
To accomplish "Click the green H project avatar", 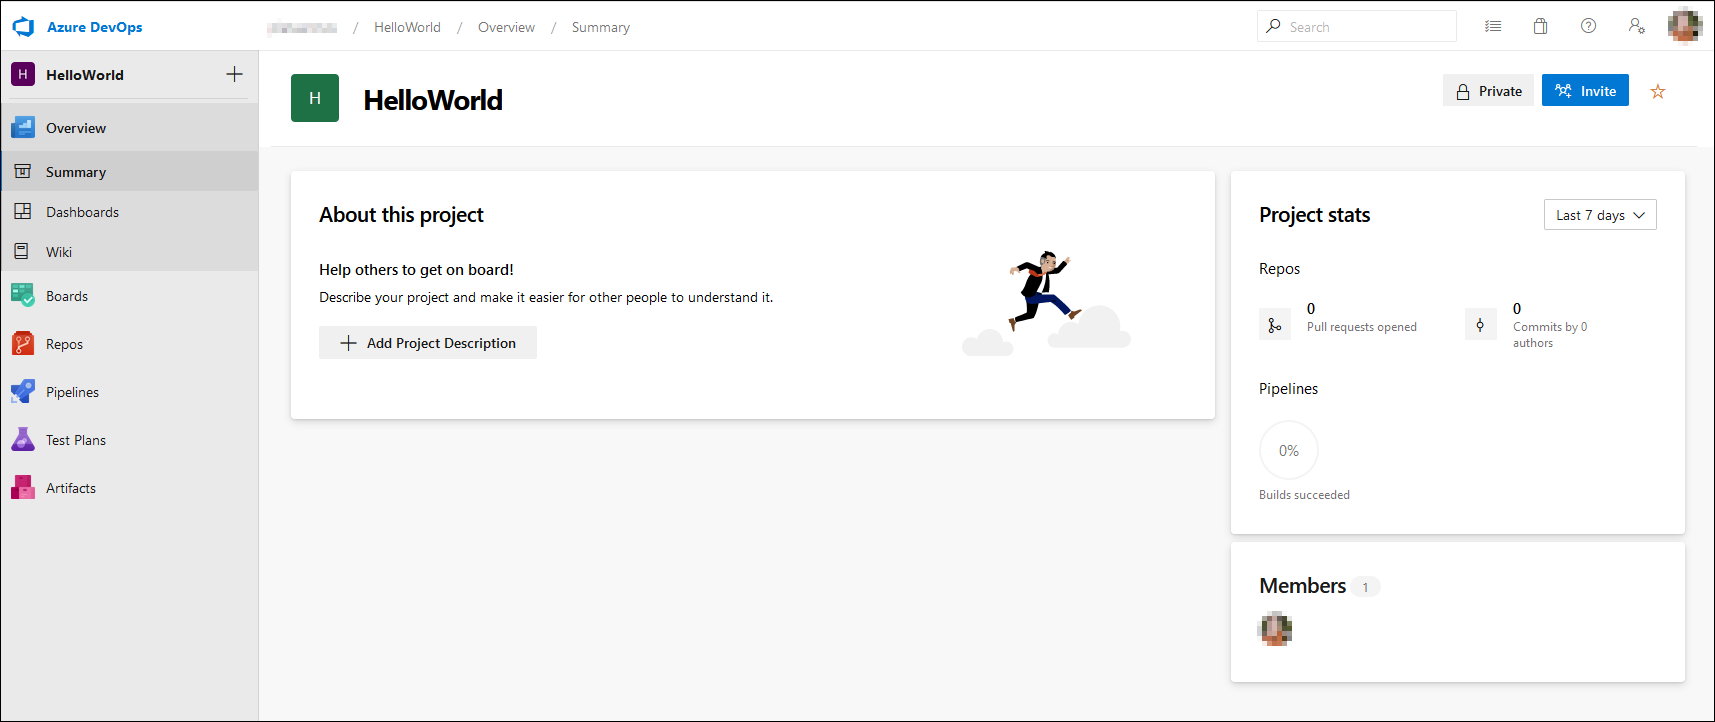I will point(315,98).
